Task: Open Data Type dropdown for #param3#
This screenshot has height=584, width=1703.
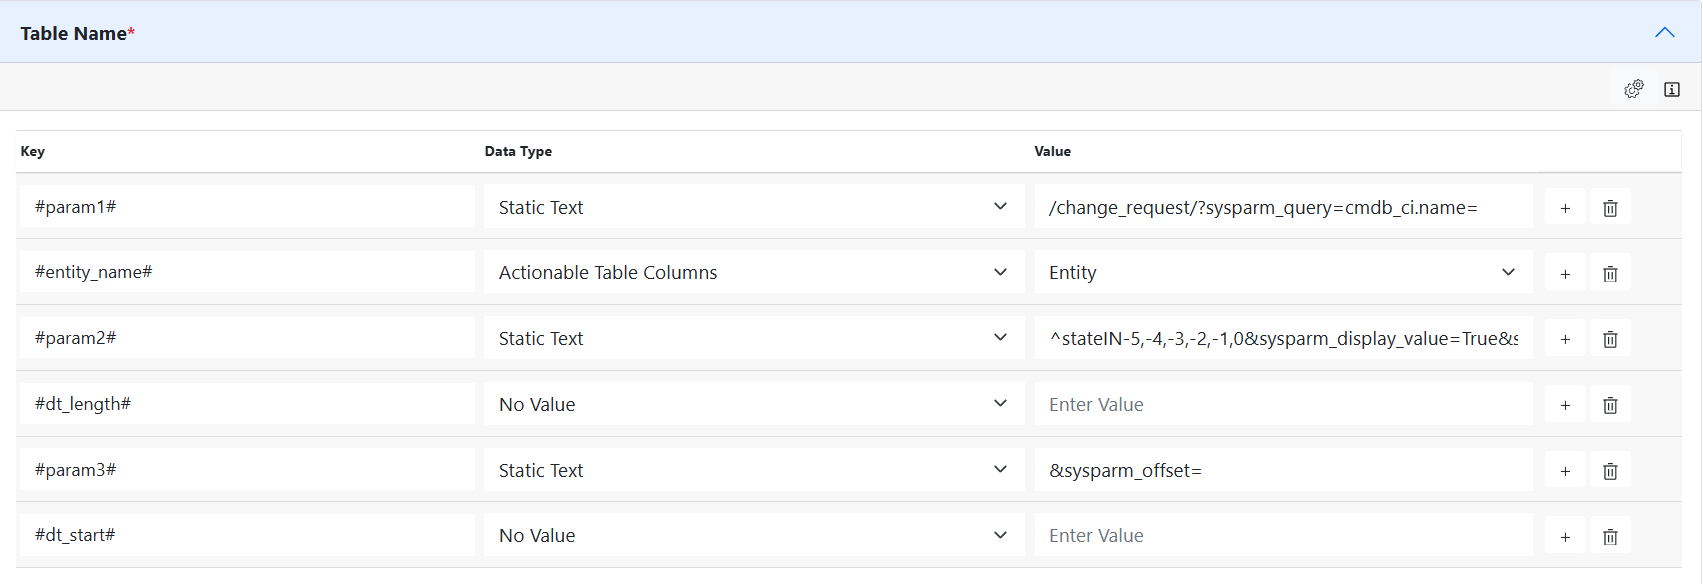Action: (754, 470)
